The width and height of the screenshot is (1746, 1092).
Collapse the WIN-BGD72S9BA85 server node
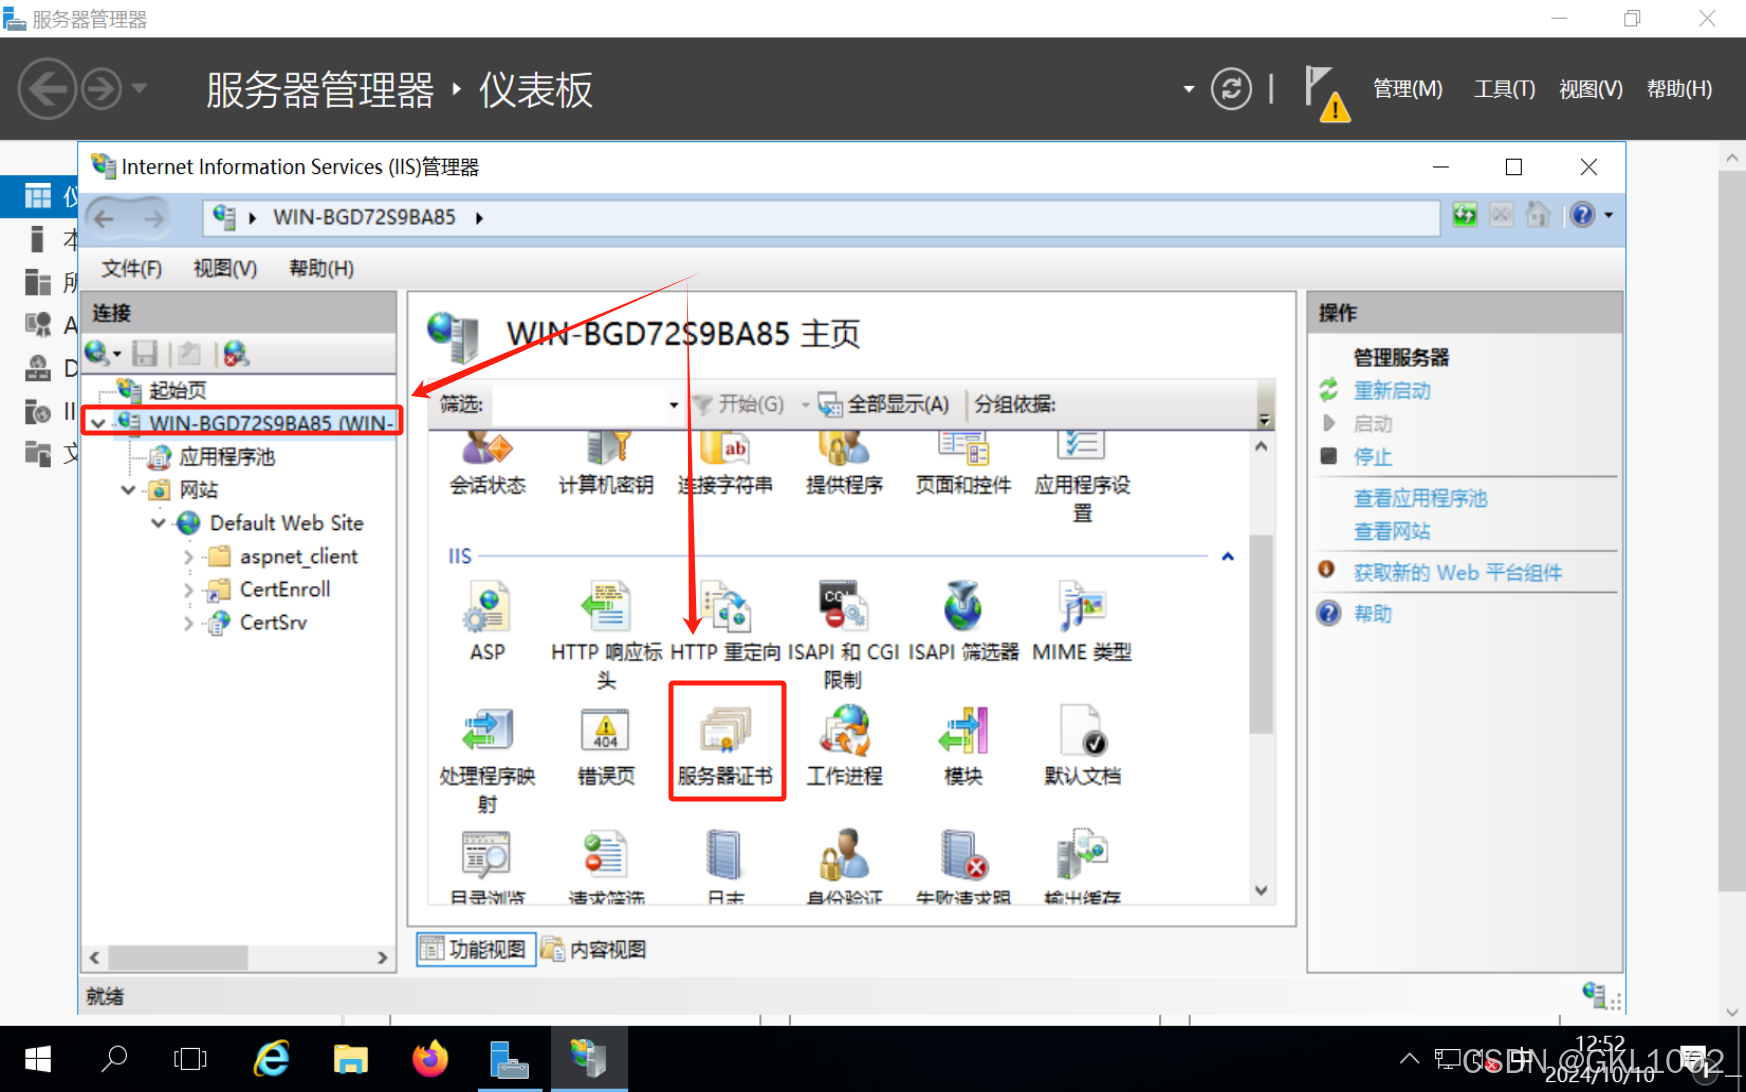click(x=97, y=423)
